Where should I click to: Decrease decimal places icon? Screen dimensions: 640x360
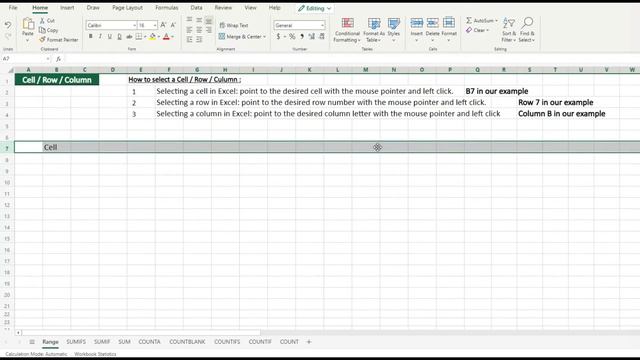(x=322, y=37)
